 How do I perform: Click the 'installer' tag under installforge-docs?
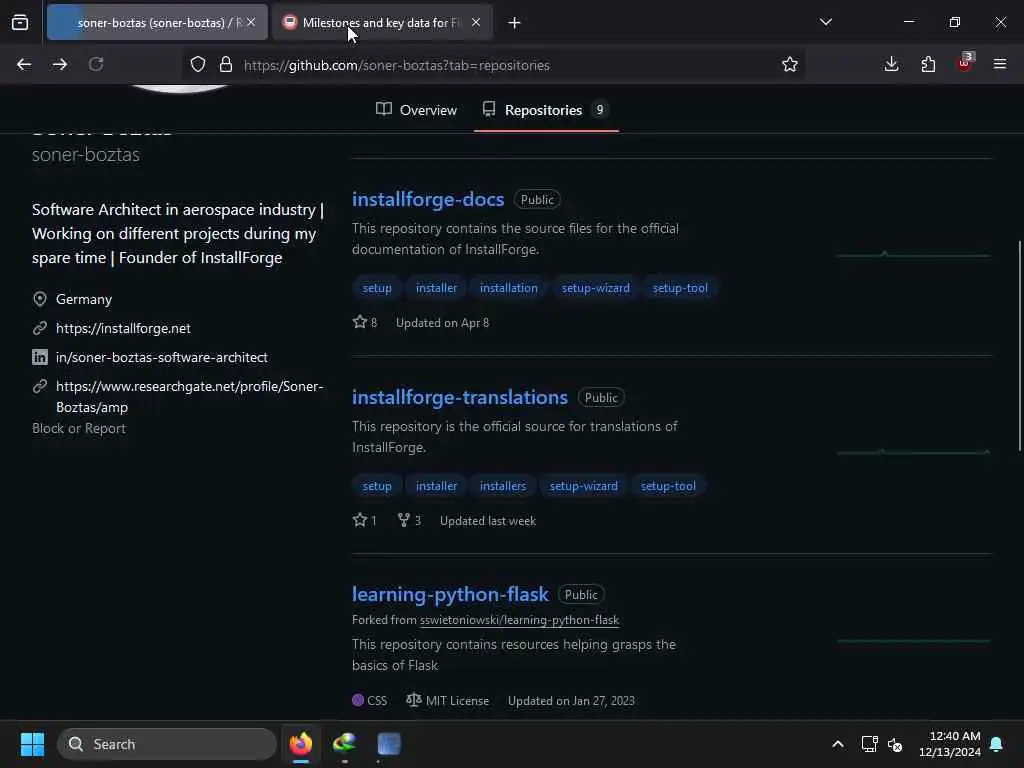436,288
